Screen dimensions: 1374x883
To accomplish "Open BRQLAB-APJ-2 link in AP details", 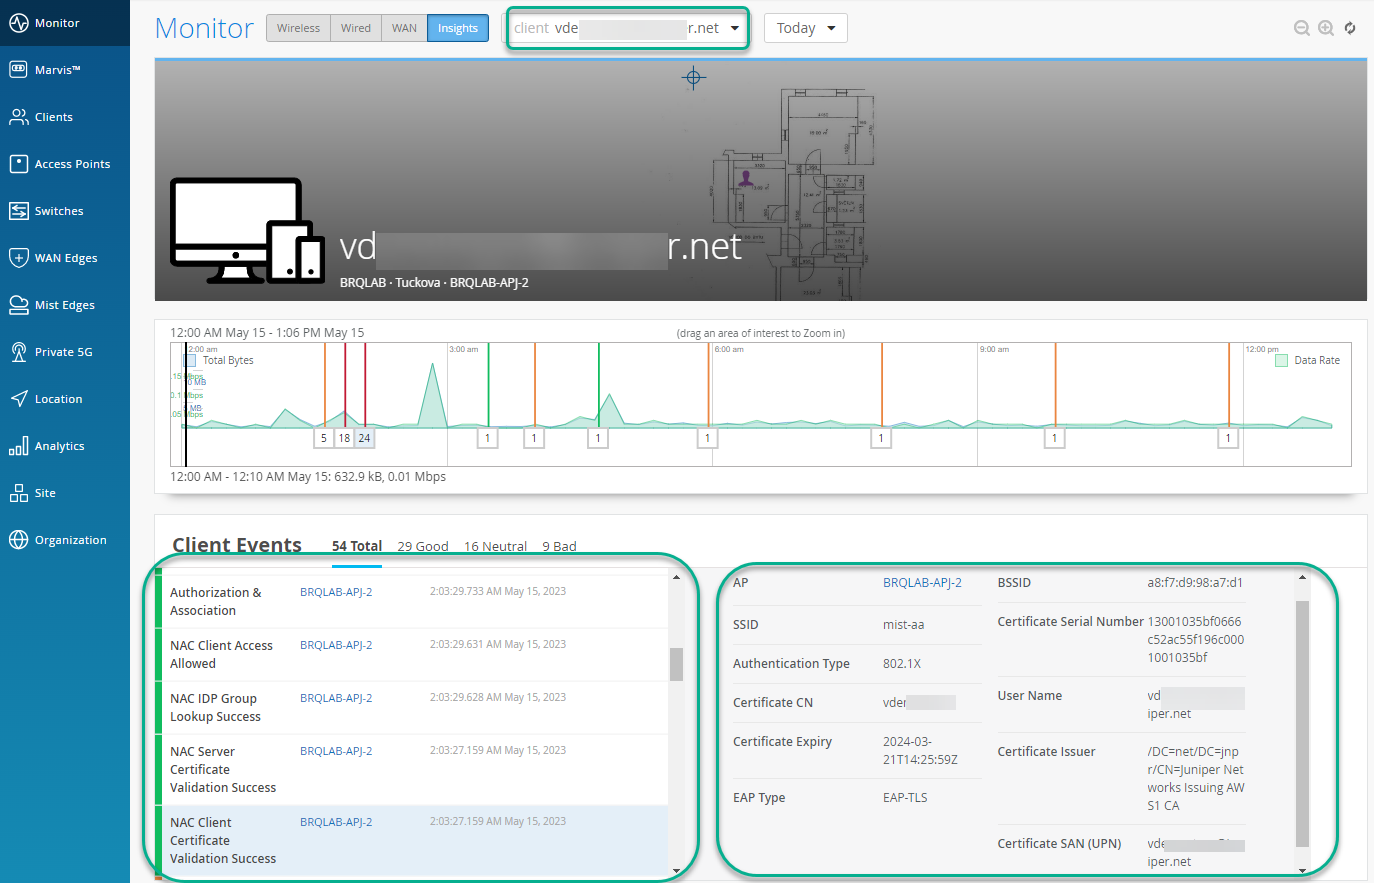I will [921, 583].
